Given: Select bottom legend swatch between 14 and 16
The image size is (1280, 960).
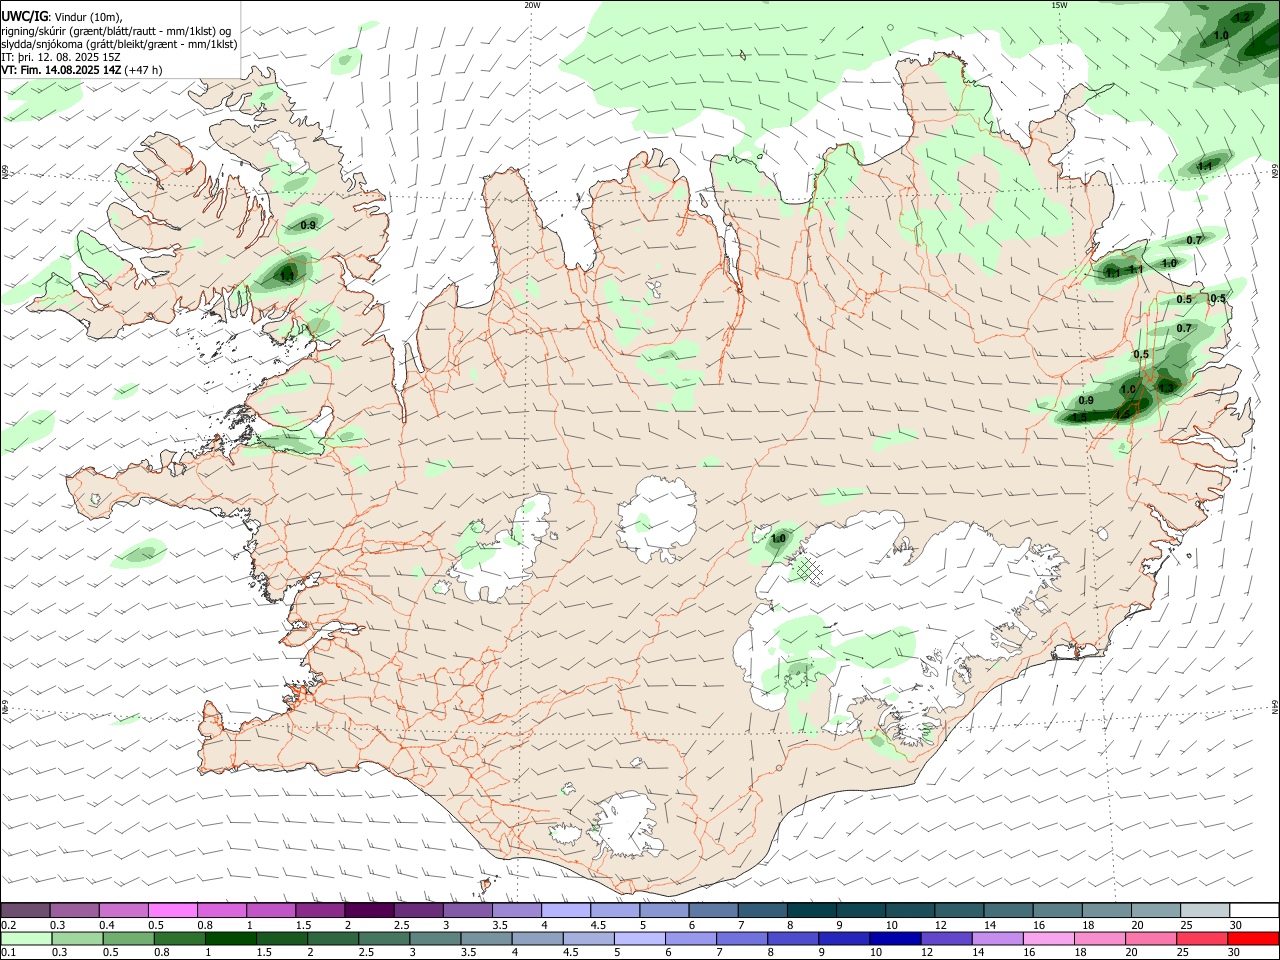Looking at the screenshot, I should 996,938.
